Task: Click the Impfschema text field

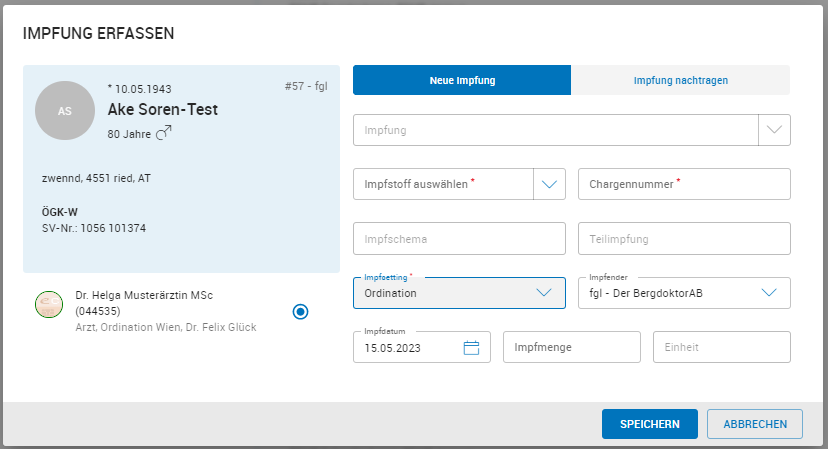Action: click(x=459, y=239)
